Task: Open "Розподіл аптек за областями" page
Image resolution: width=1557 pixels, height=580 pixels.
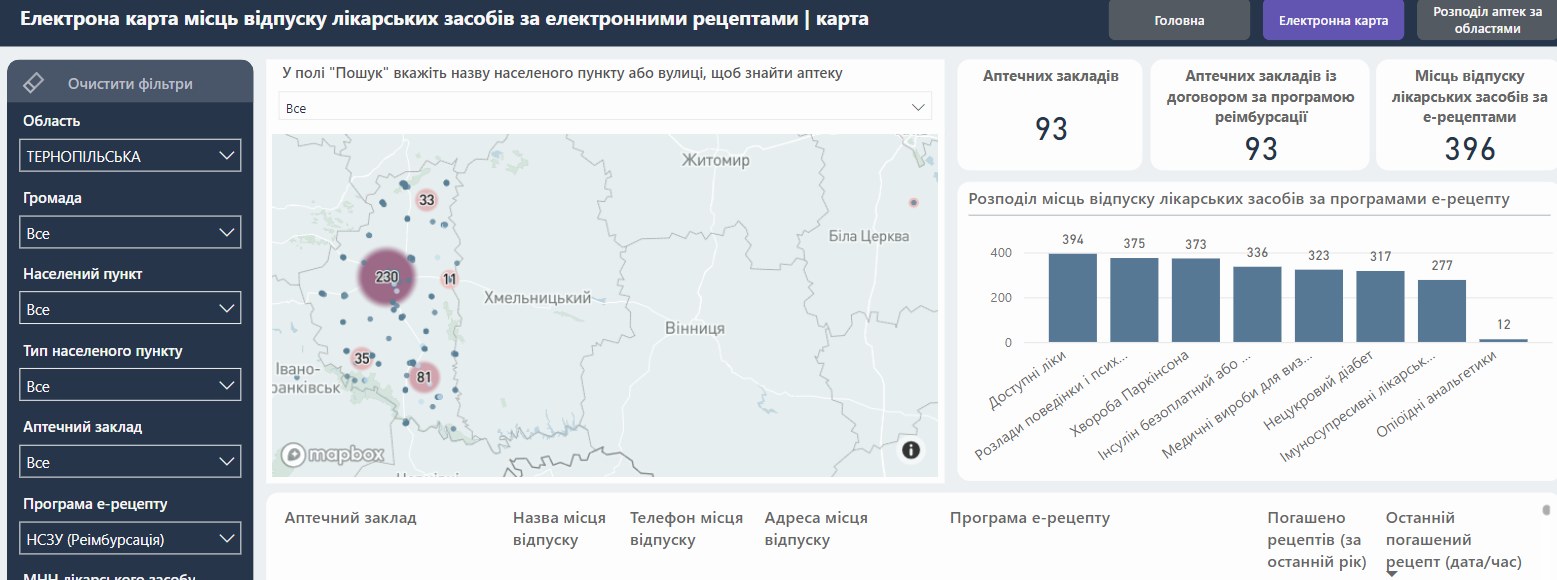Action: (x=1489, y=20)
